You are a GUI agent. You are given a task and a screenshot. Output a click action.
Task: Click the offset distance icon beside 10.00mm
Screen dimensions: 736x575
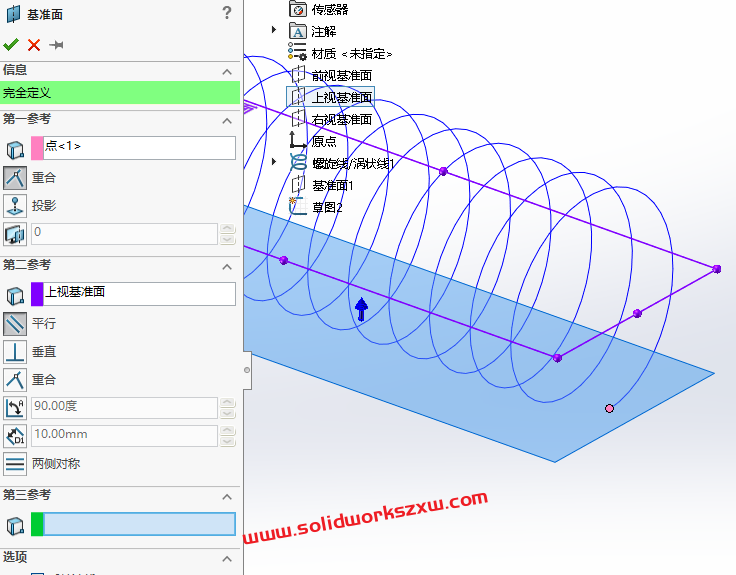[x=15, y=436]
